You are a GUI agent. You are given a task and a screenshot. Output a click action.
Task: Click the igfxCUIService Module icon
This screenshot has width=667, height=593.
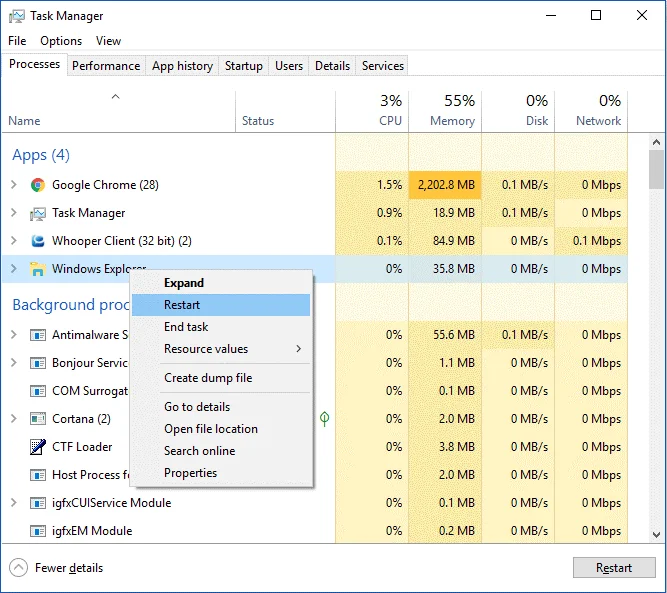click(37, 503)
